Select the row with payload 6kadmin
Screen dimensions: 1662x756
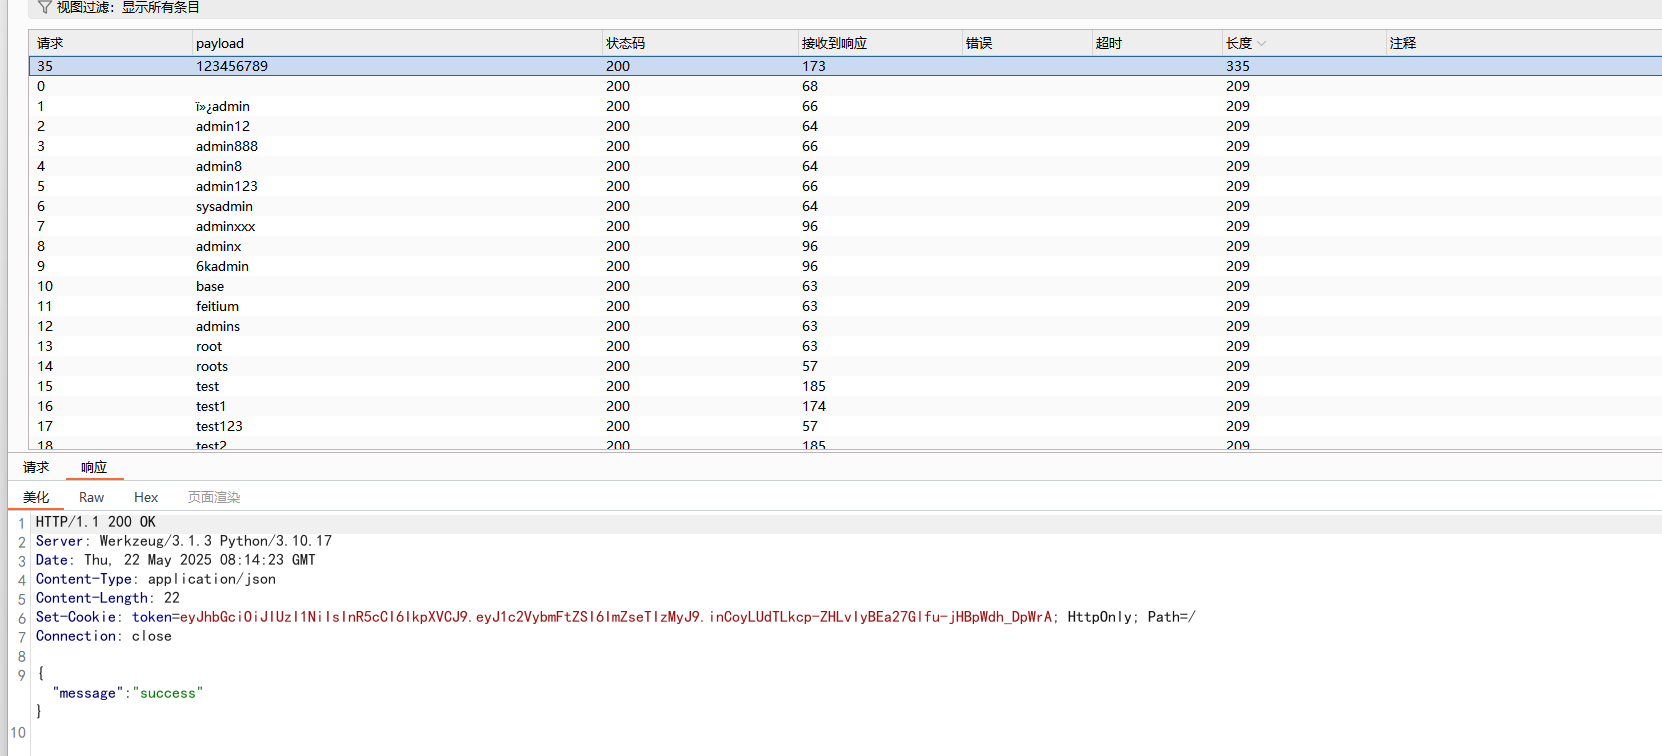tap(845, 266)
